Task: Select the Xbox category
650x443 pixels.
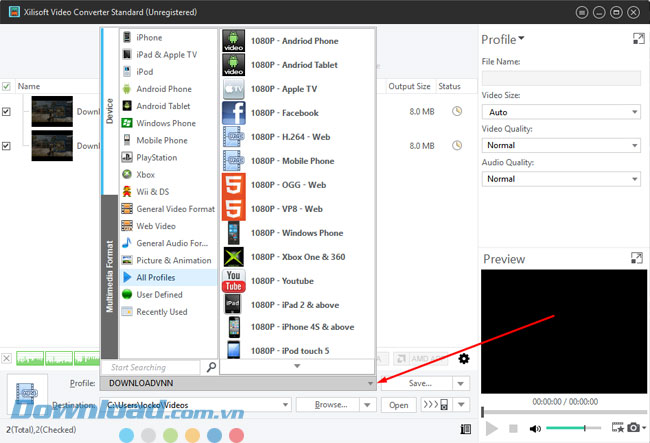Action: pos(168,174)
